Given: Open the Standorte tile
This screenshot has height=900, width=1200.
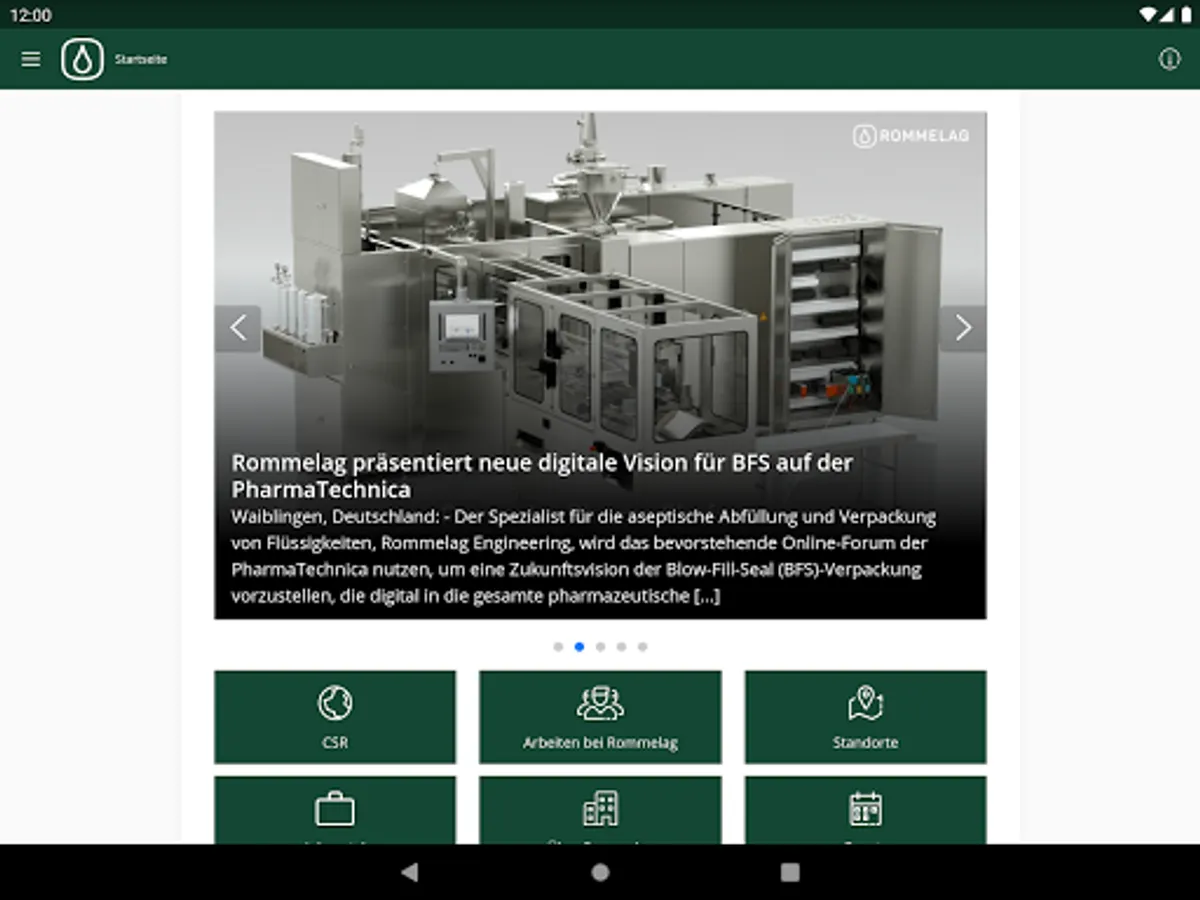Looking at the screenshot, I should tap(865, 717).
